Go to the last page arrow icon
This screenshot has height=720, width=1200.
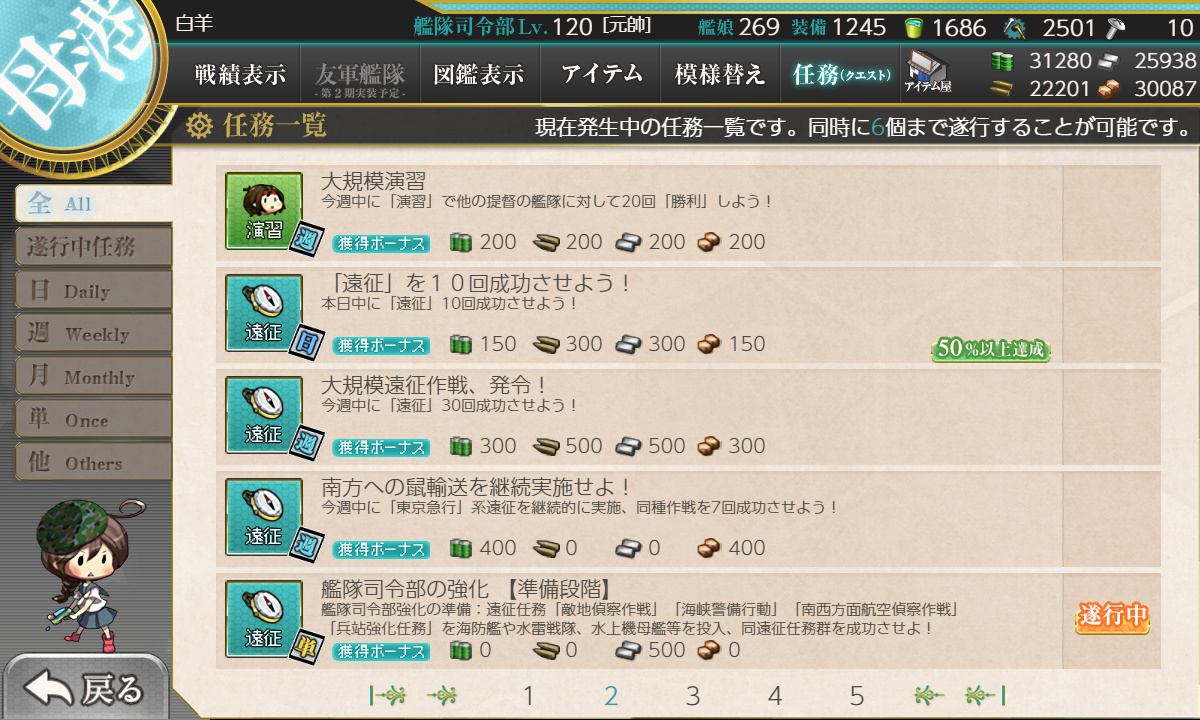click(985, 695)
